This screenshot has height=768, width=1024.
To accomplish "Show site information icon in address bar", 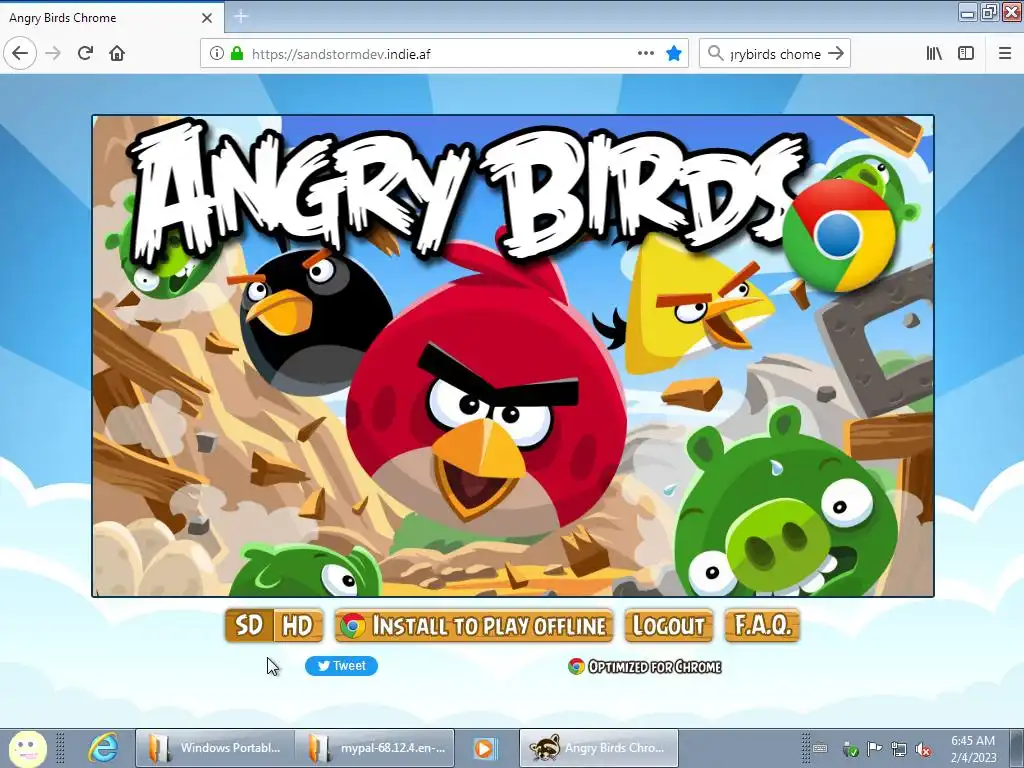I will [x=216, y=54].
